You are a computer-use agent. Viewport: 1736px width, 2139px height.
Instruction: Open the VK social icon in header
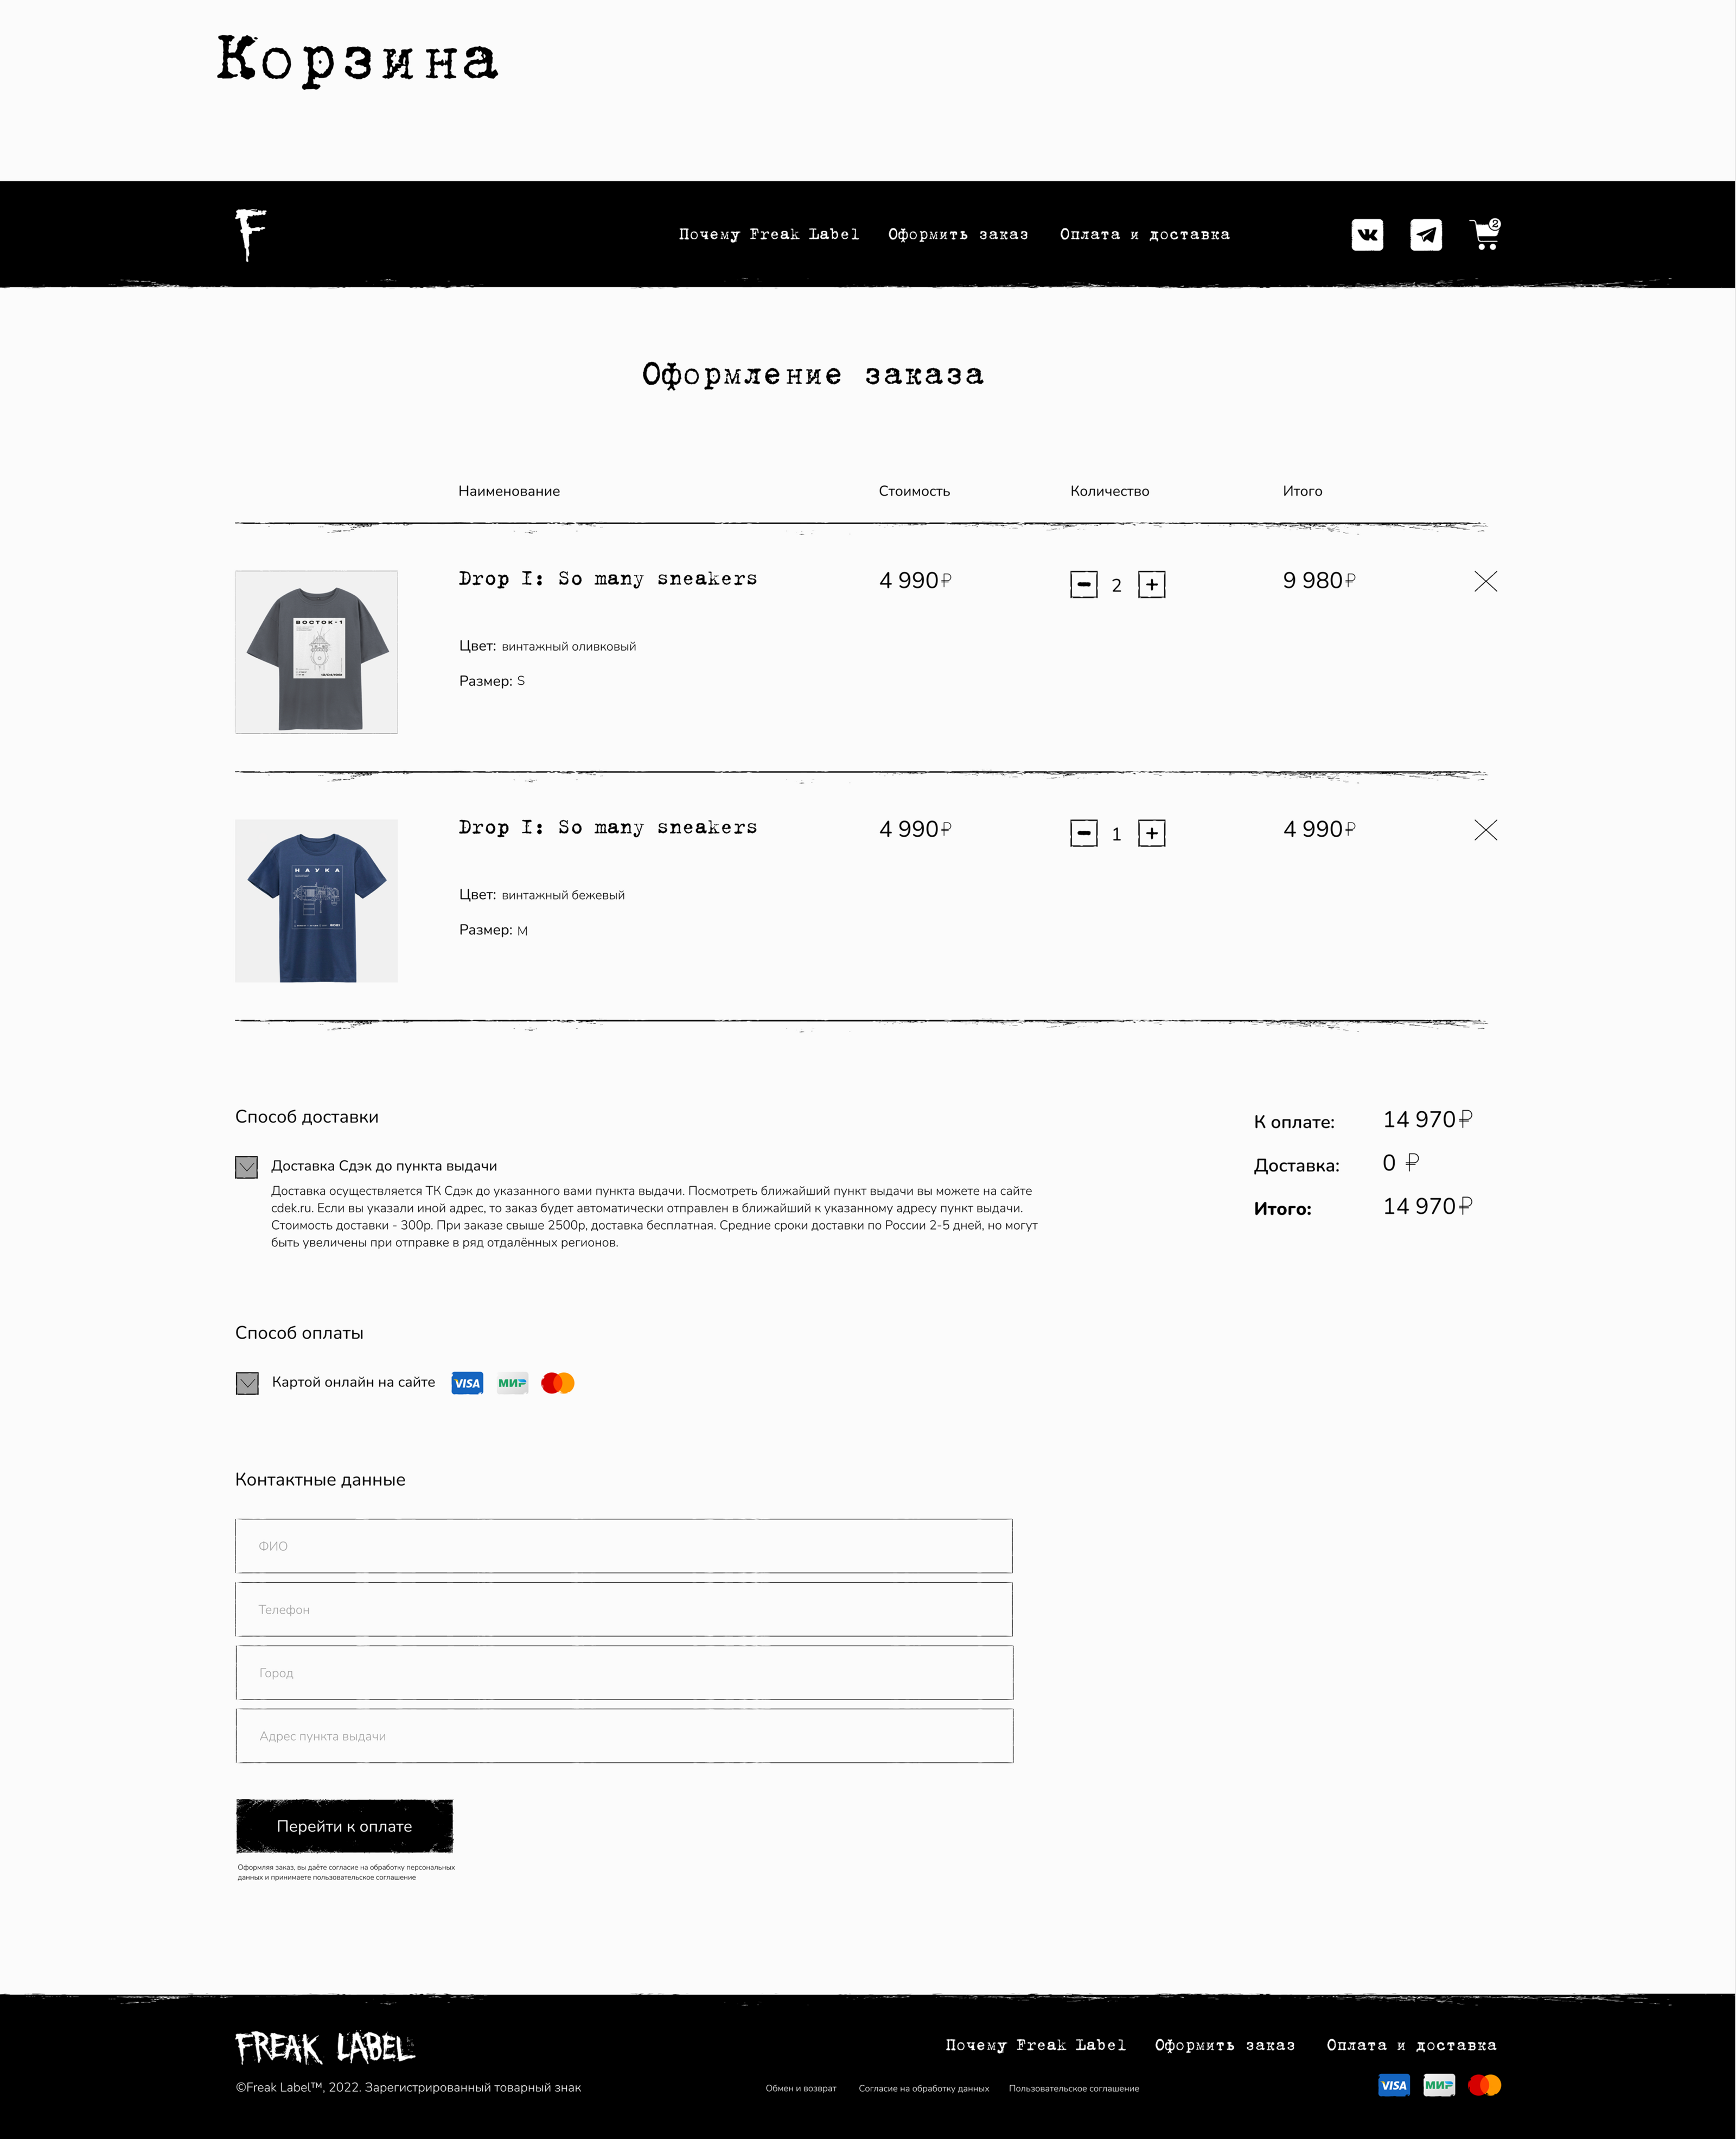pyautogui.click(x=1367, y=235)
